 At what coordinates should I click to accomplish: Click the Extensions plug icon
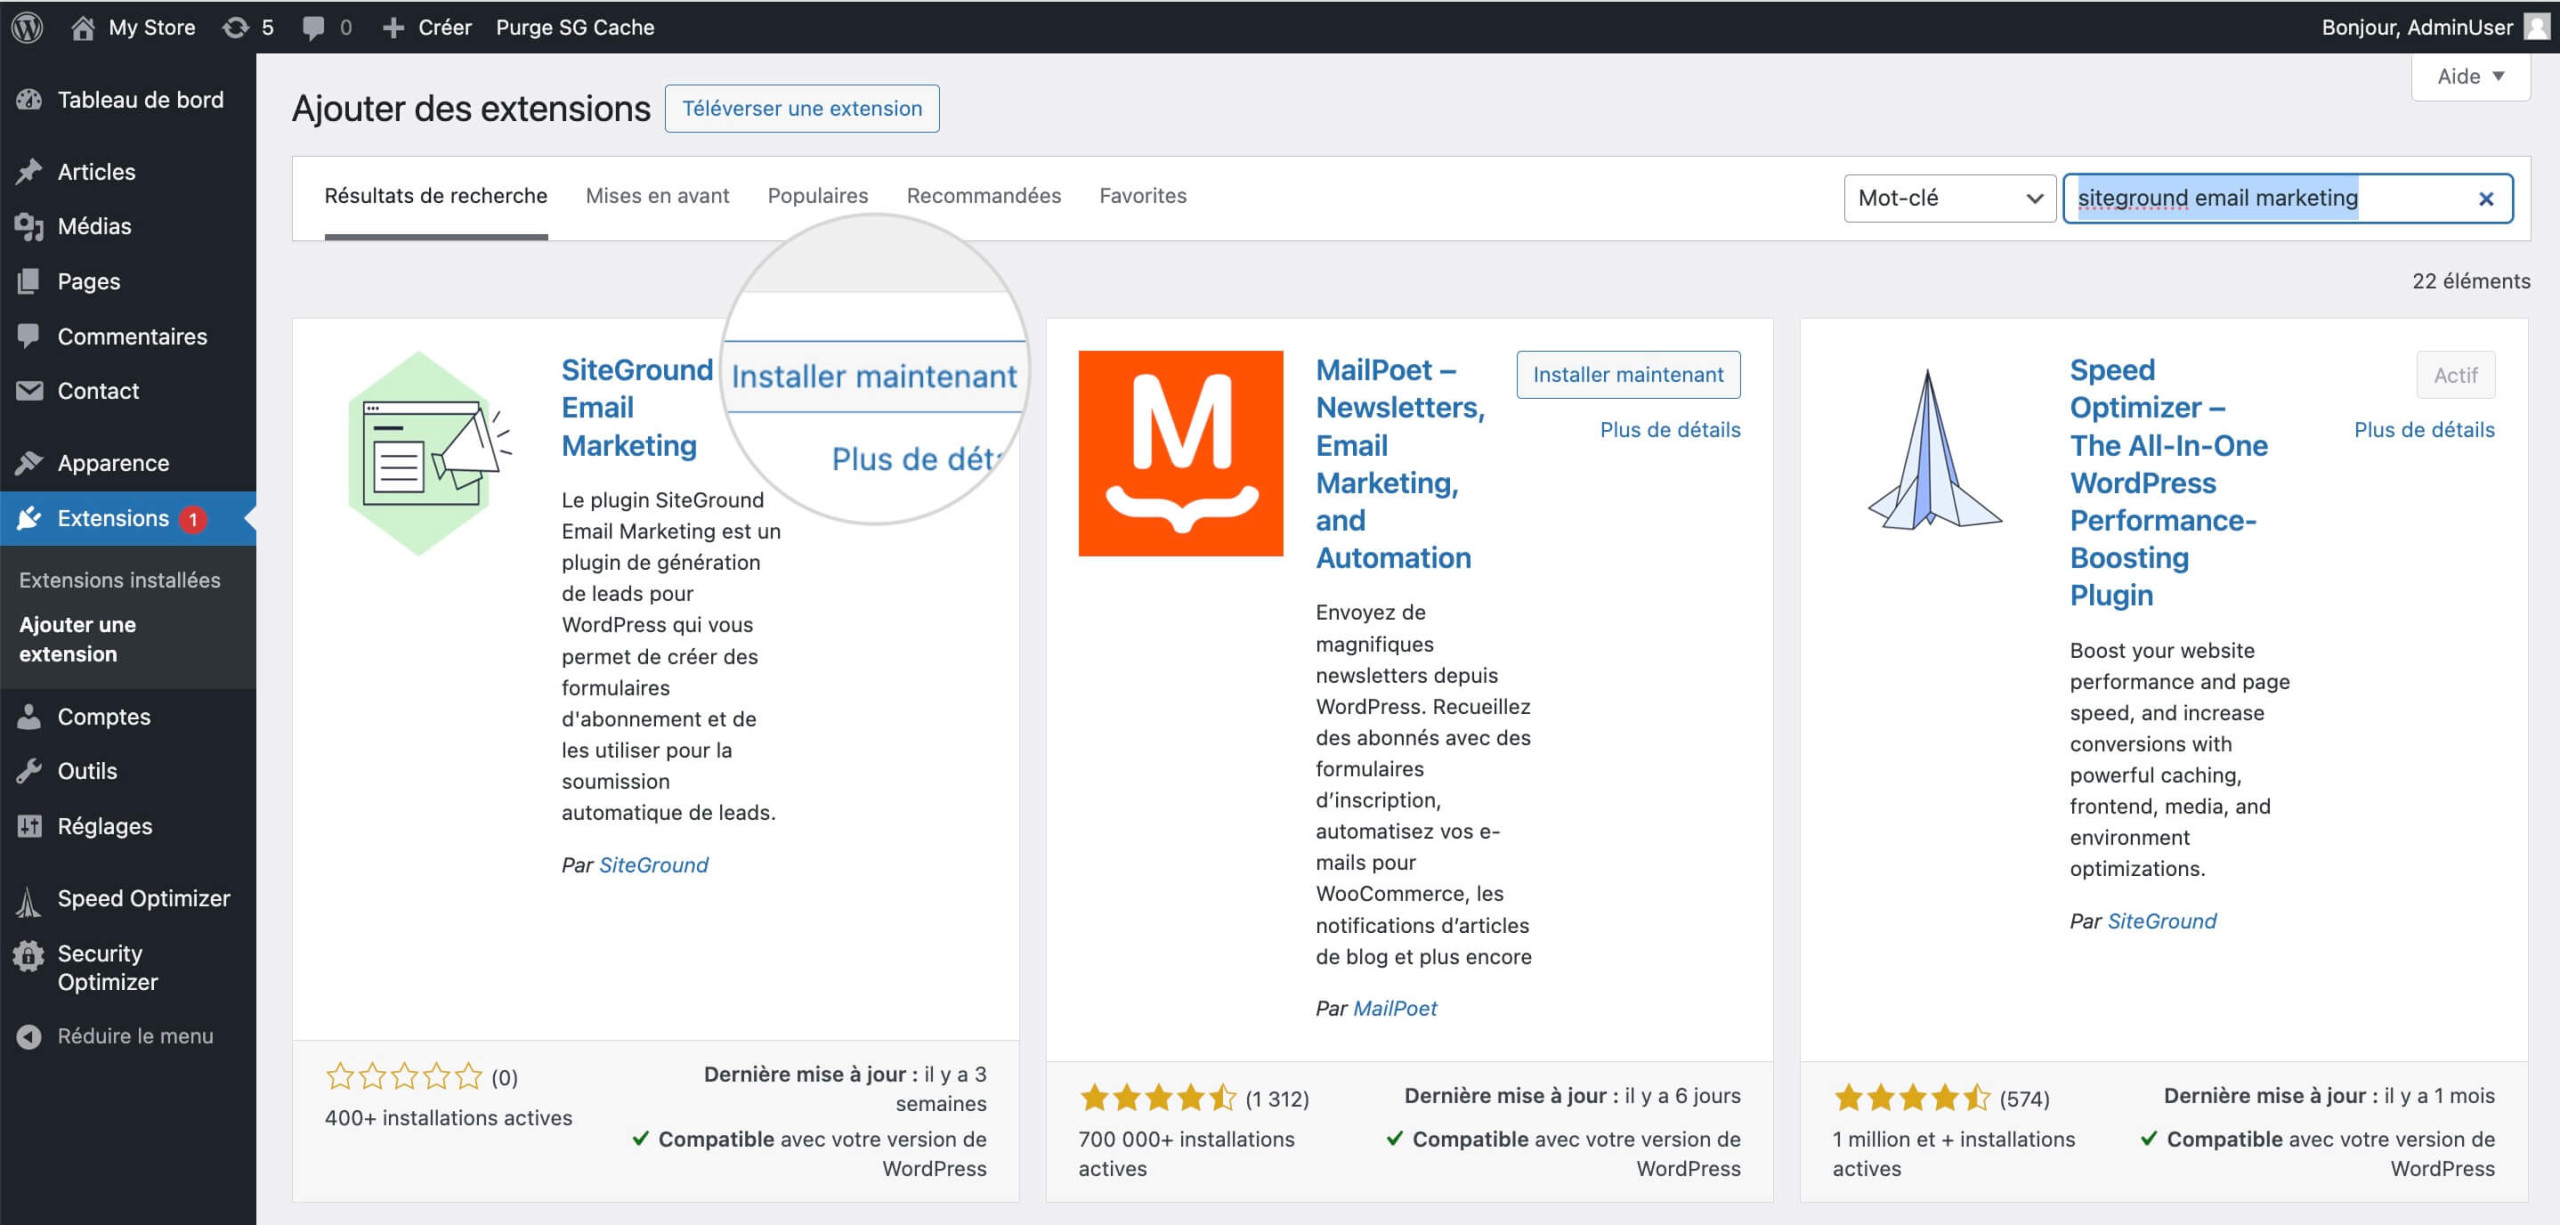tap(29, 518)
